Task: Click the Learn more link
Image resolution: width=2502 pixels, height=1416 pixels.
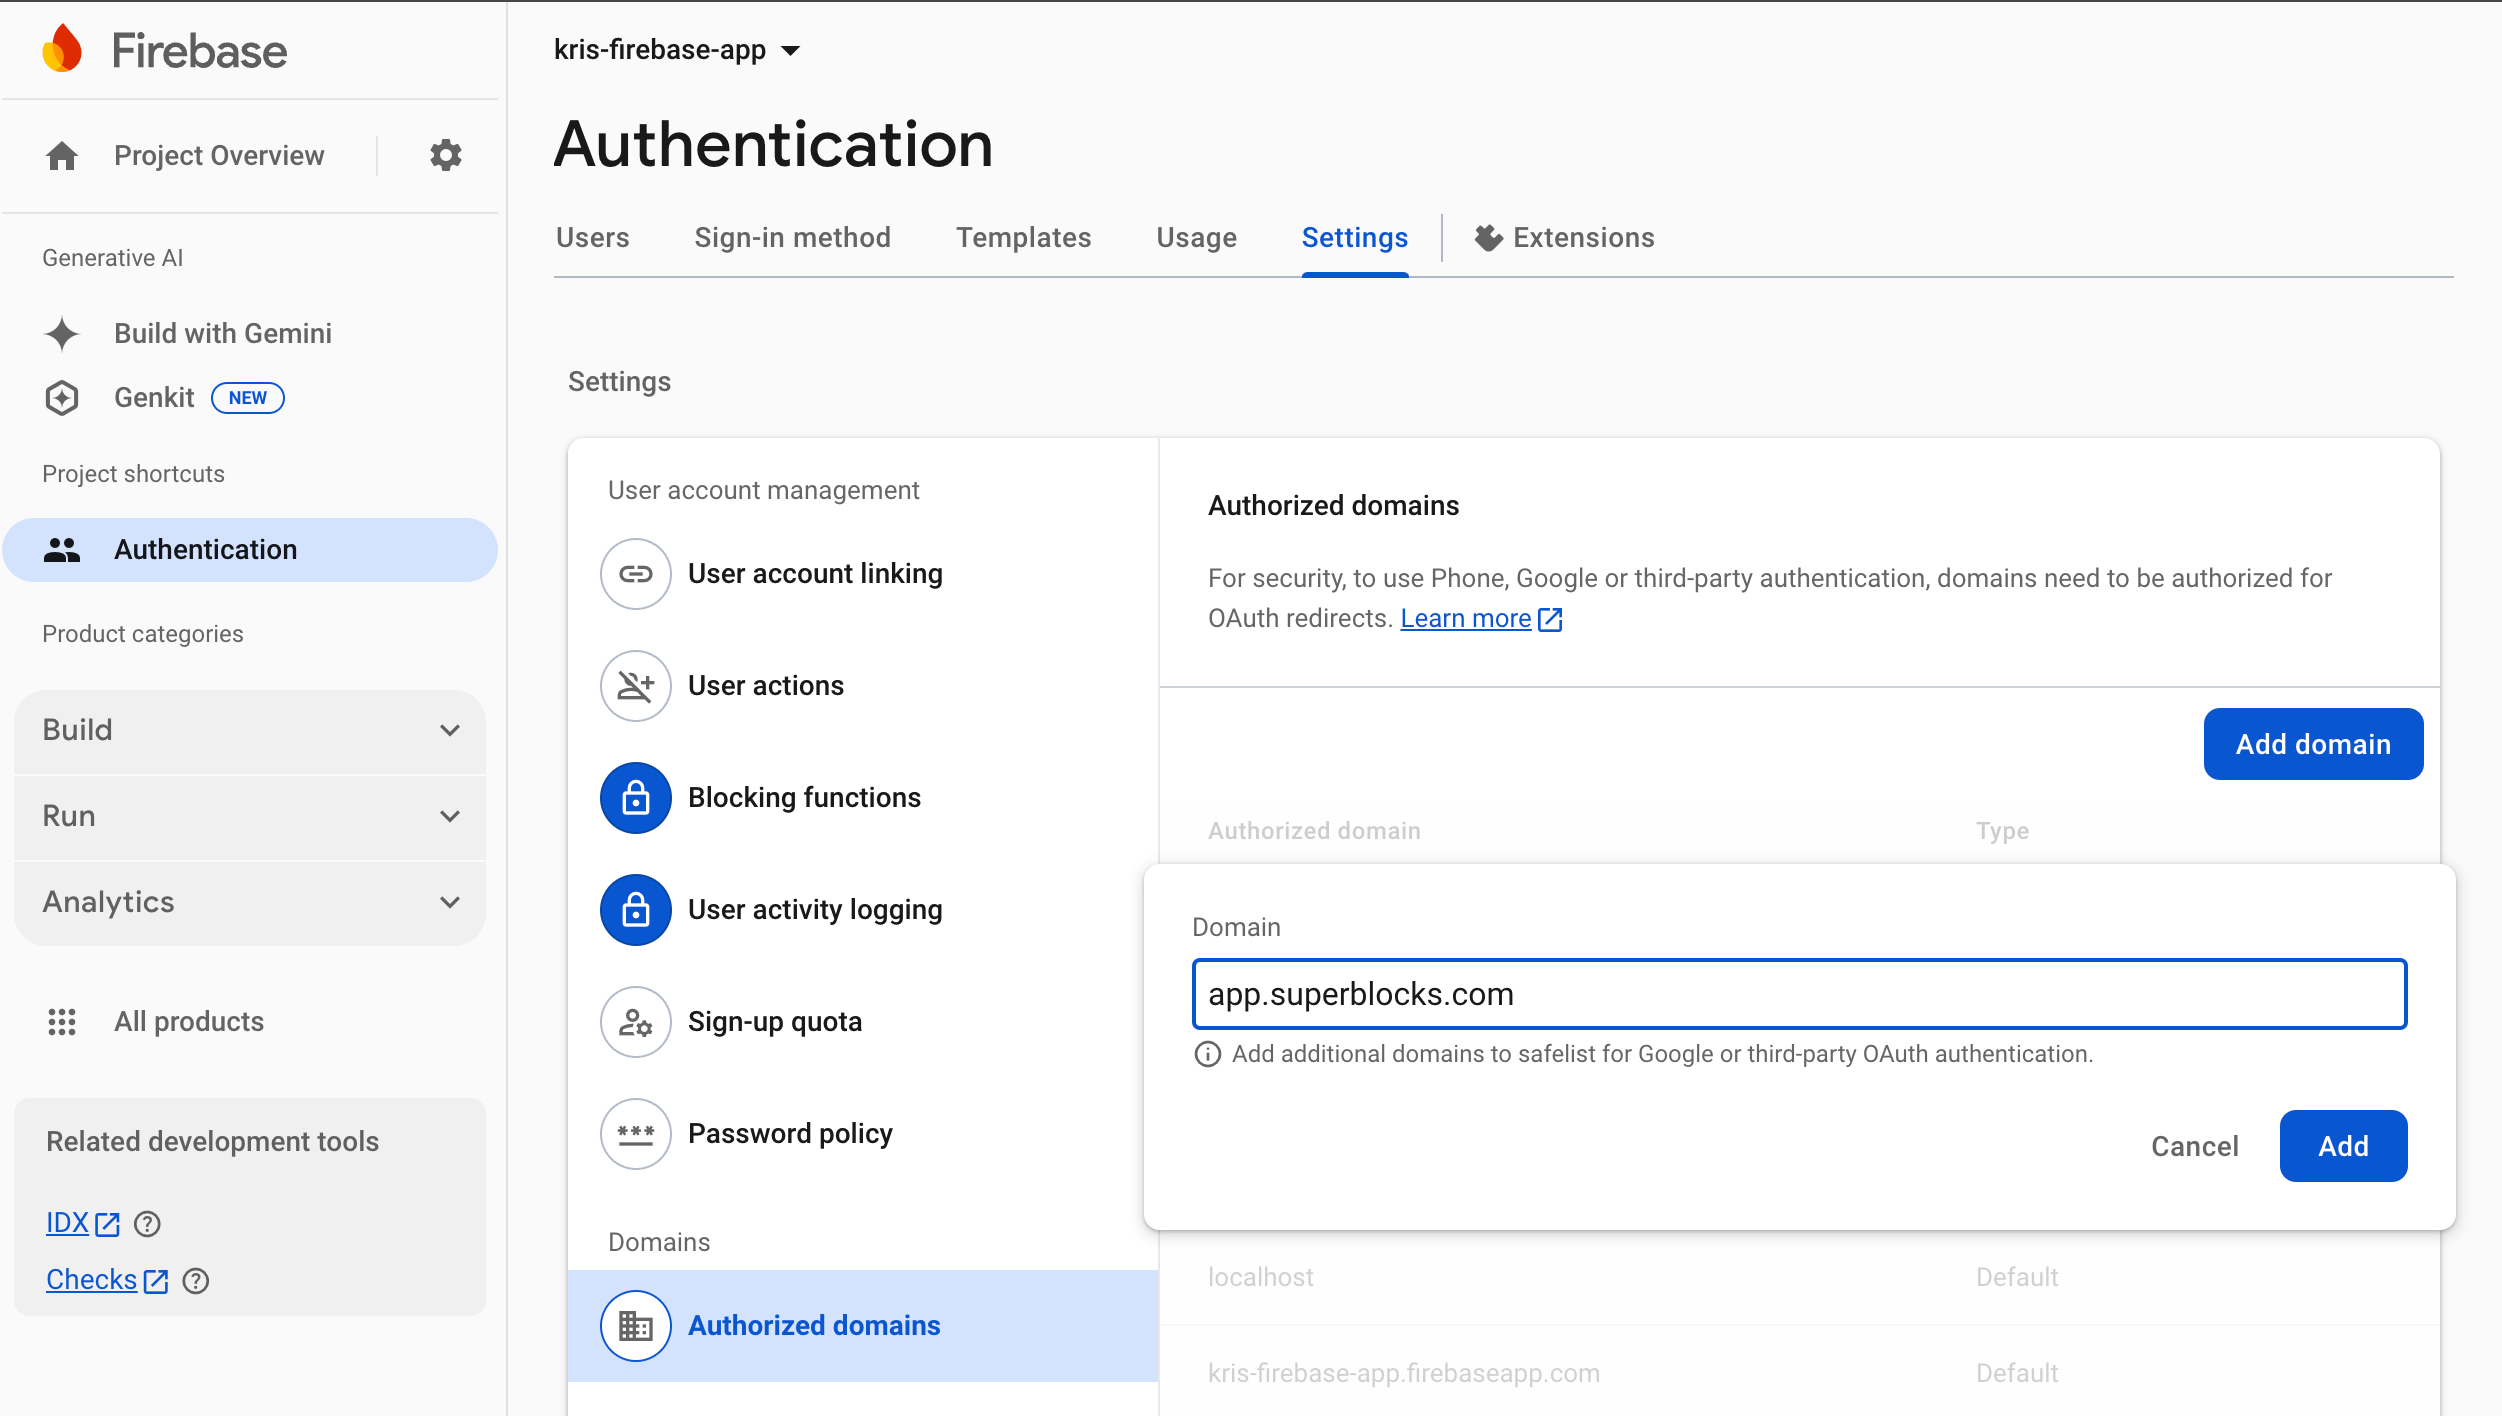Action: (1468, 619)
